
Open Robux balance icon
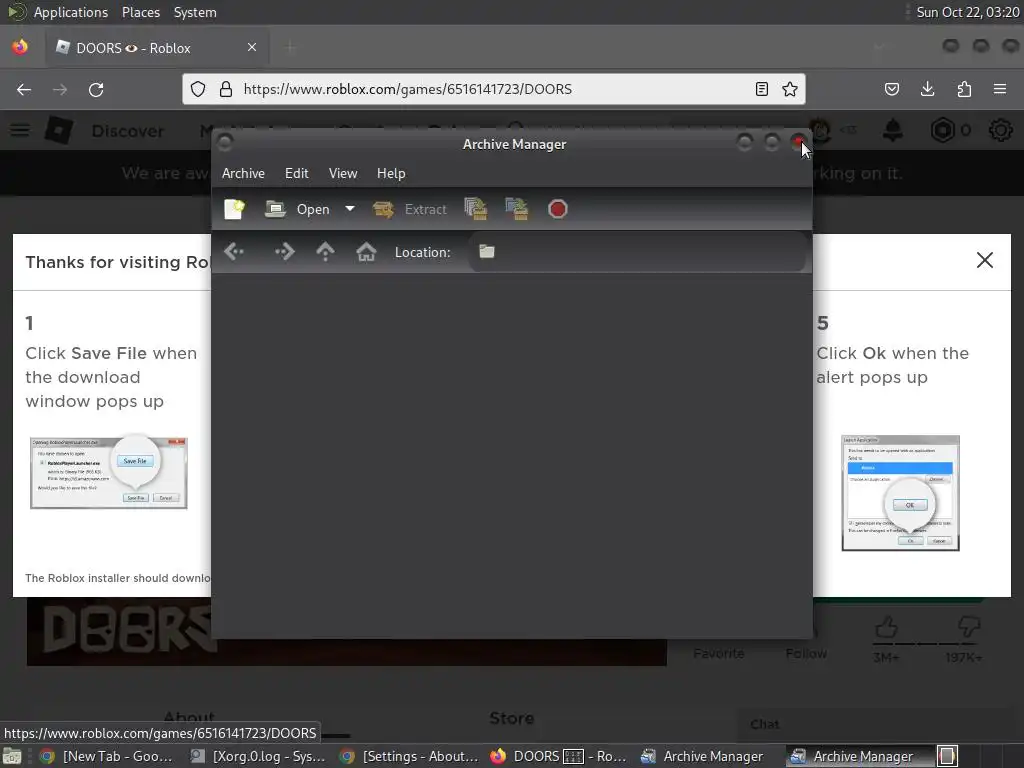coord(942,131)
